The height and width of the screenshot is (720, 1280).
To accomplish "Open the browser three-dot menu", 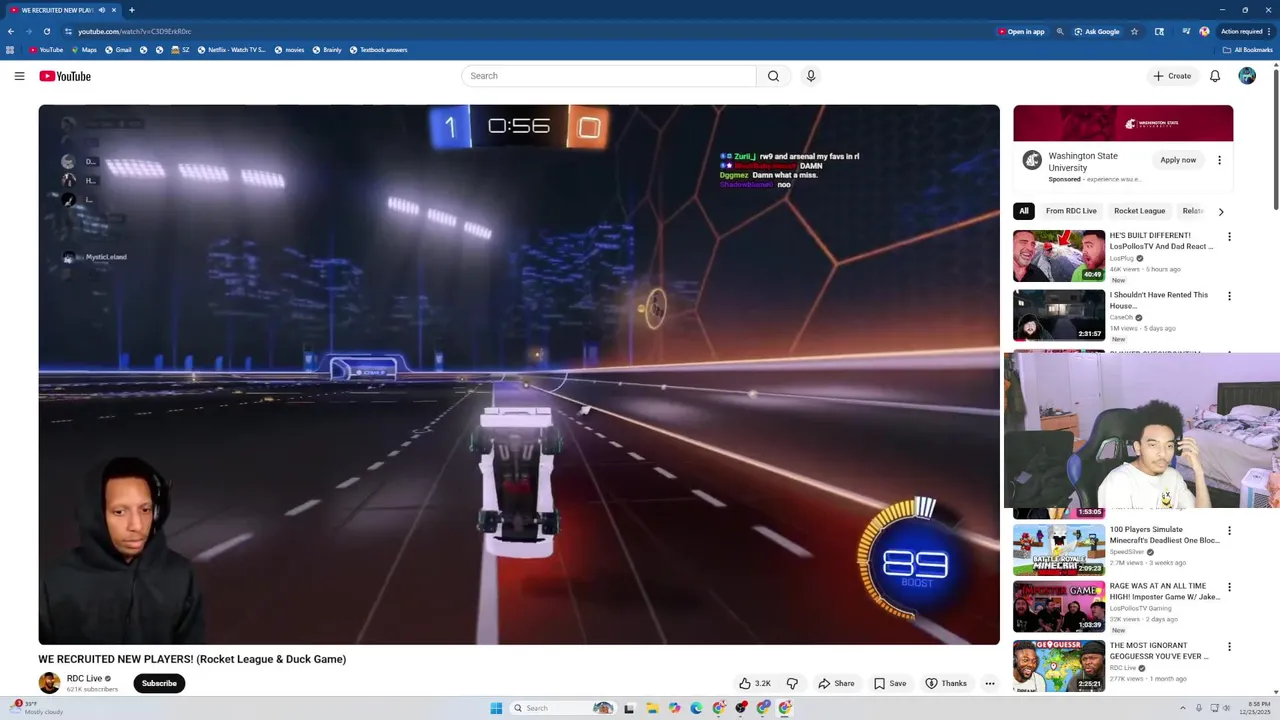I will (x=1268, y=31).
